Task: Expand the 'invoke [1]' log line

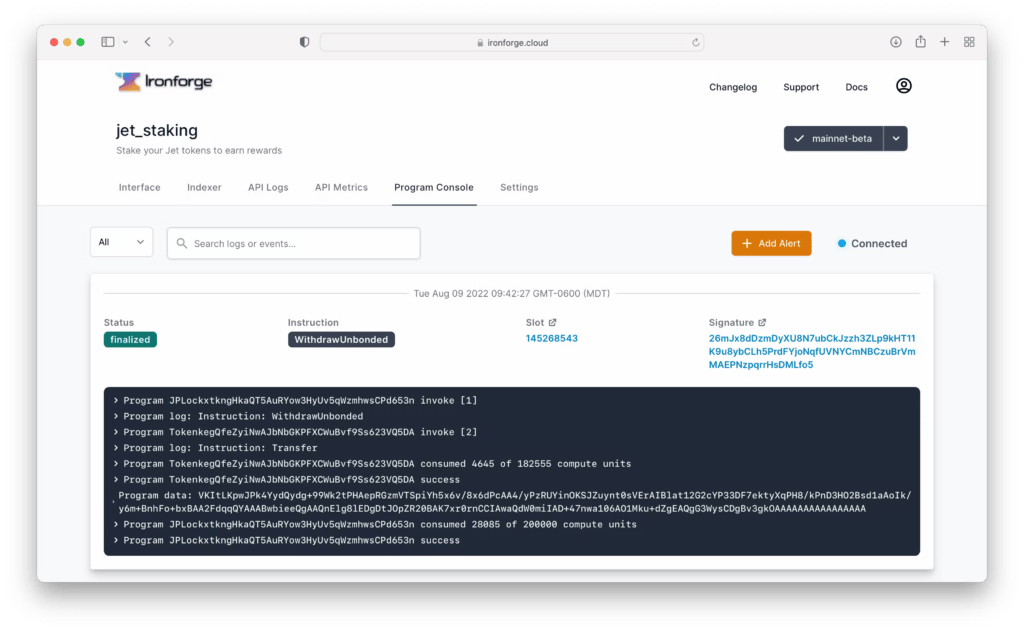Action: (116, 400)
